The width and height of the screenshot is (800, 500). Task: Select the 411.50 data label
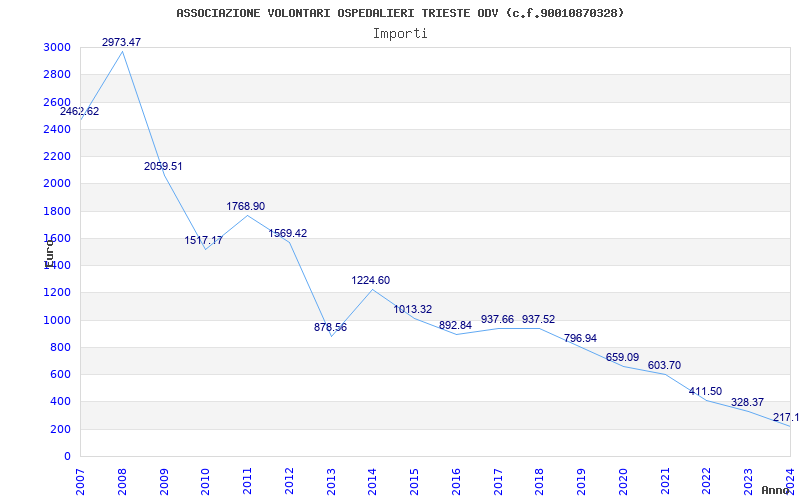click(705, 391)
